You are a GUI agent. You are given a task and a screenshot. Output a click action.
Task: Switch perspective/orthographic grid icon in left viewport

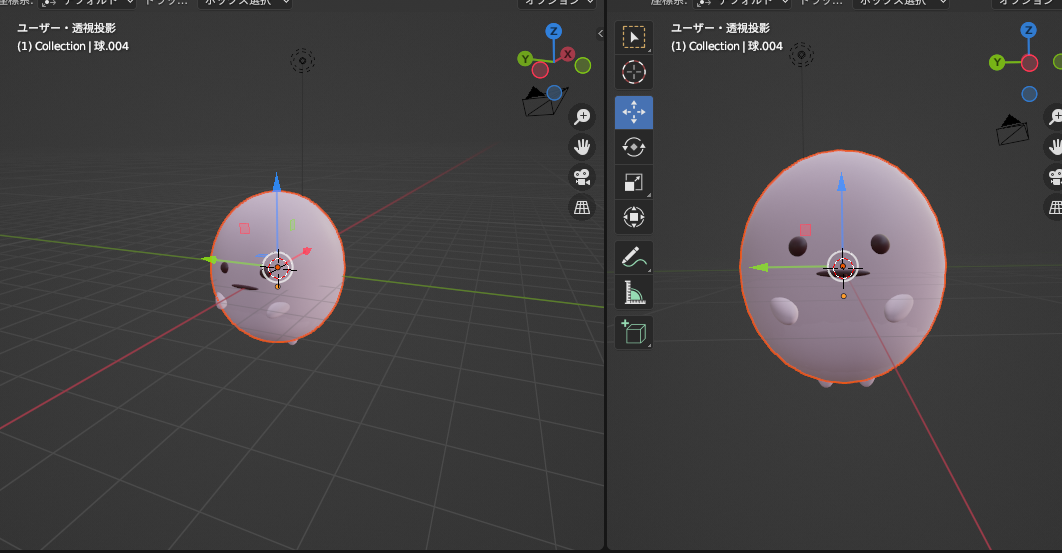click(x=582, y=208)
